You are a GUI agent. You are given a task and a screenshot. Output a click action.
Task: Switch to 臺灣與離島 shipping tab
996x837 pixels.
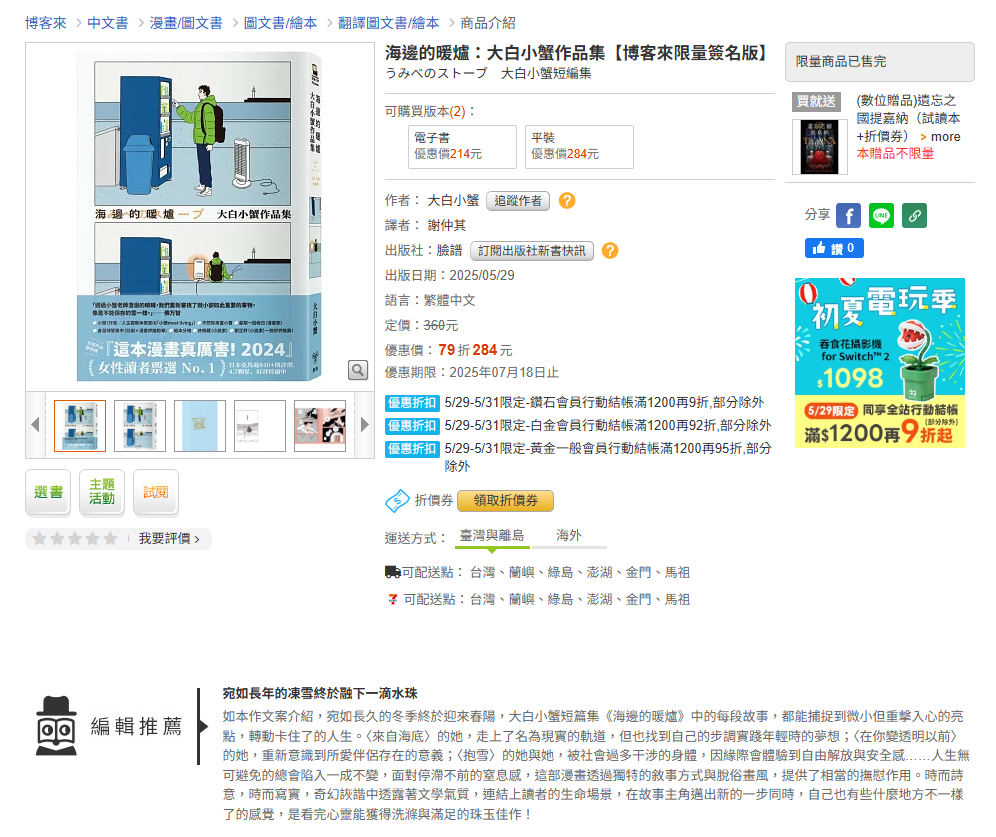pos(492,537)
